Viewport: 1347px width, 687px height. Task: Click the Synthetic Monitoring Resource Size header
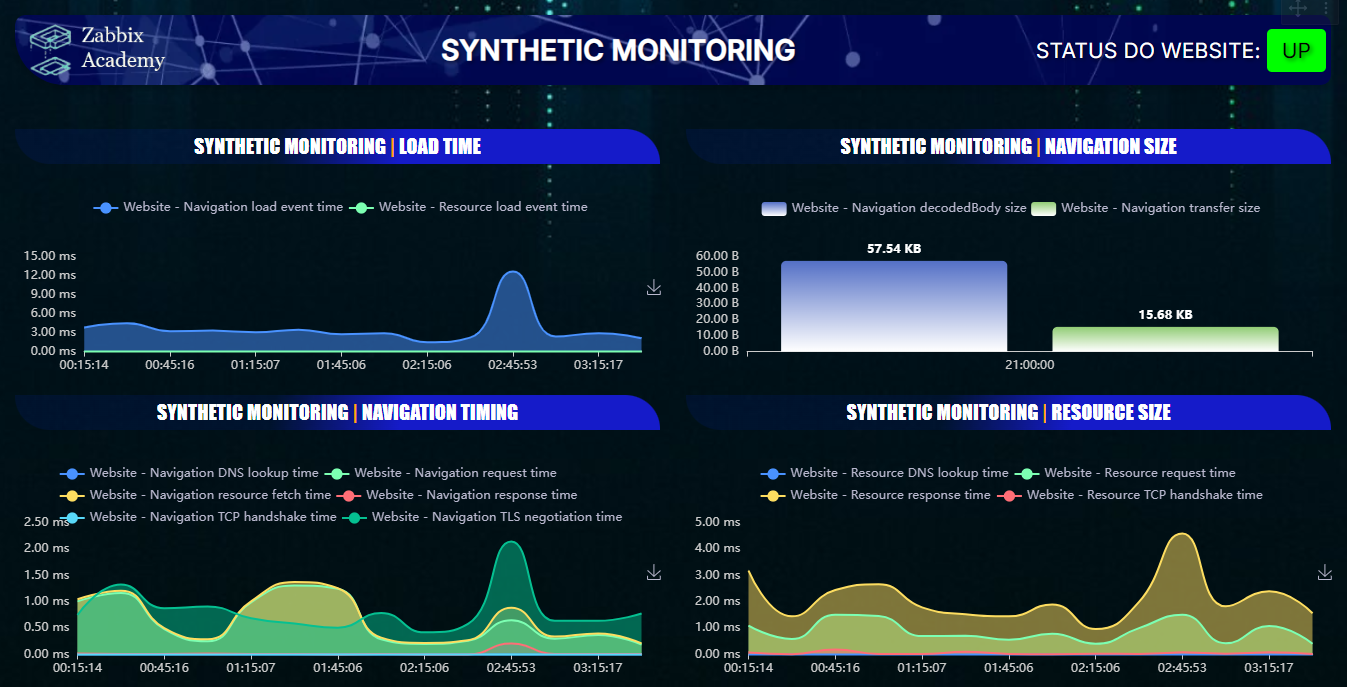tap(1008, 413)
